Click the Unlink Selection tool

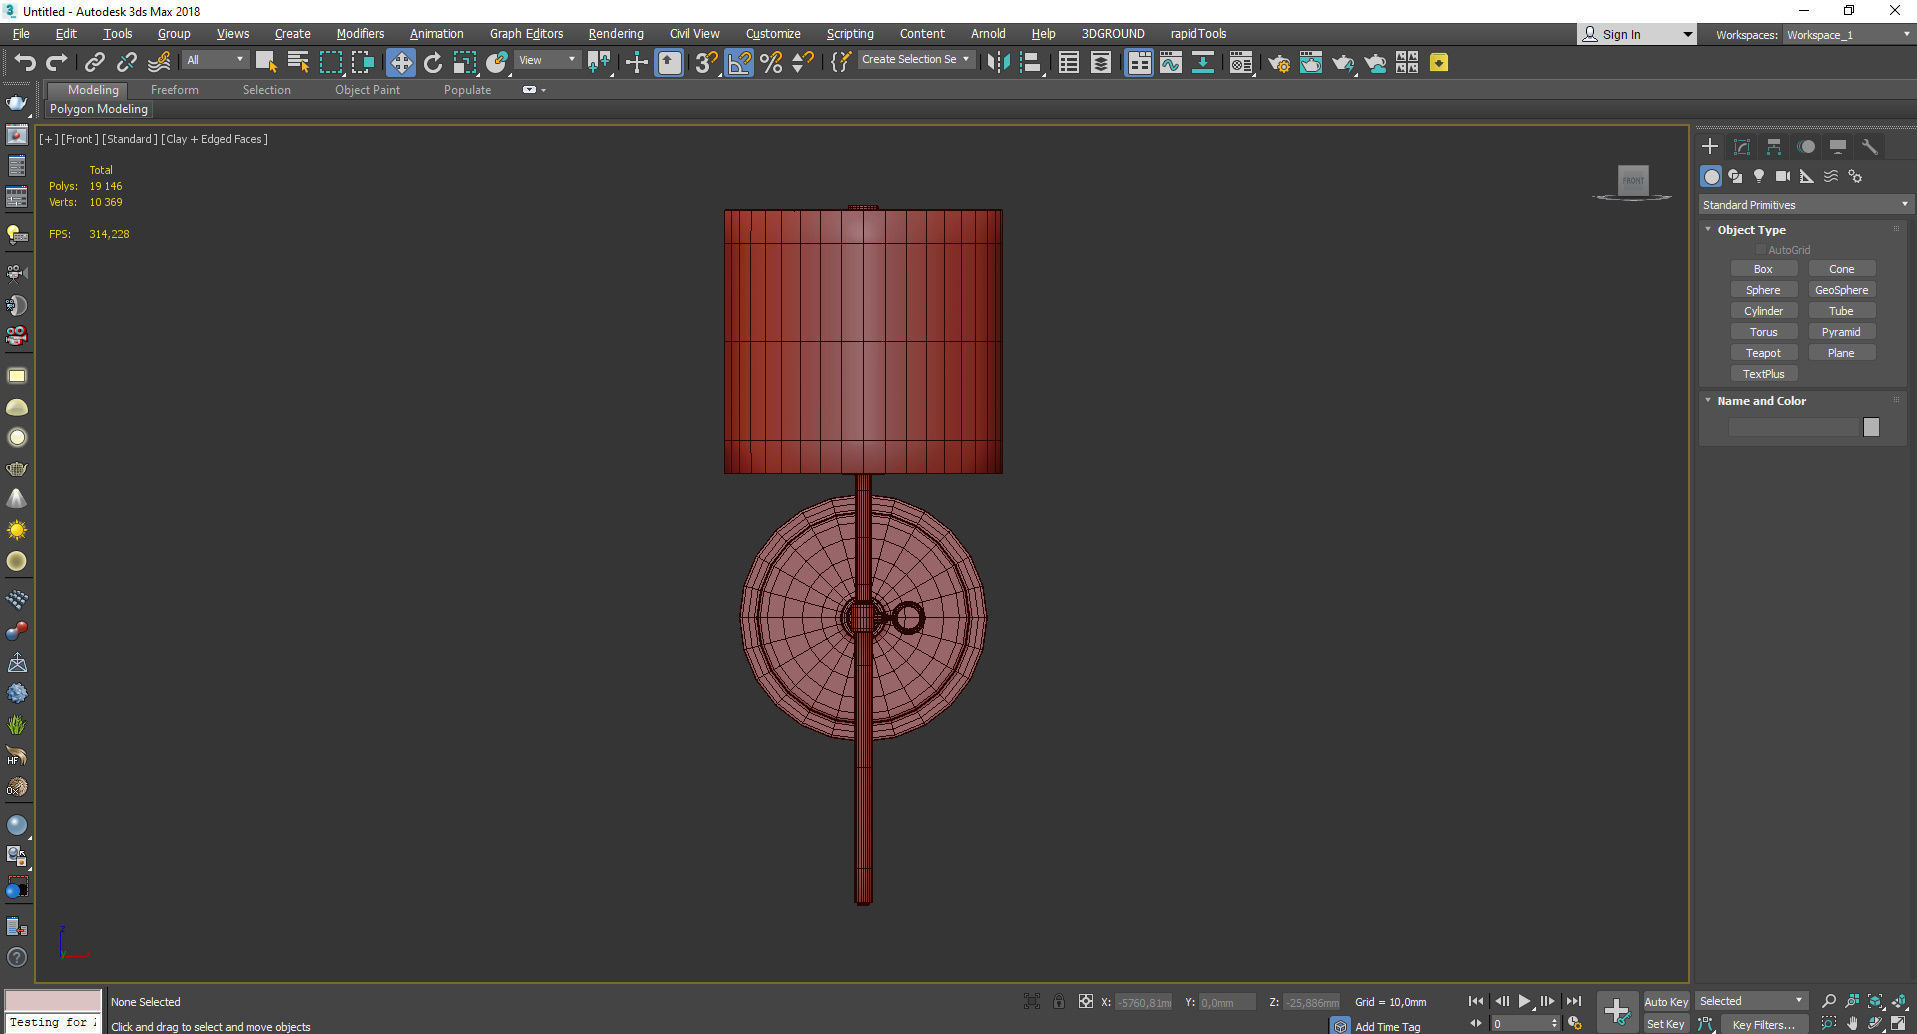(x=126, y=63)
